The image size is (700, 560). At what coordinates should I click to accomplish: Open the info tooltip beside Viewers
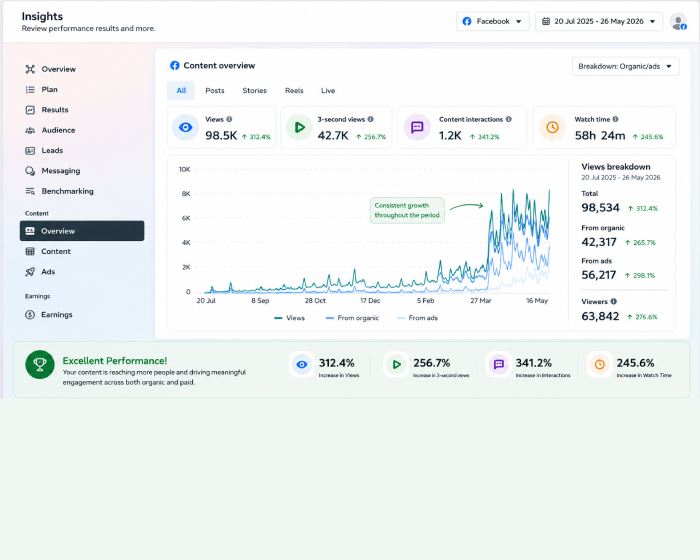pos(613,301)
